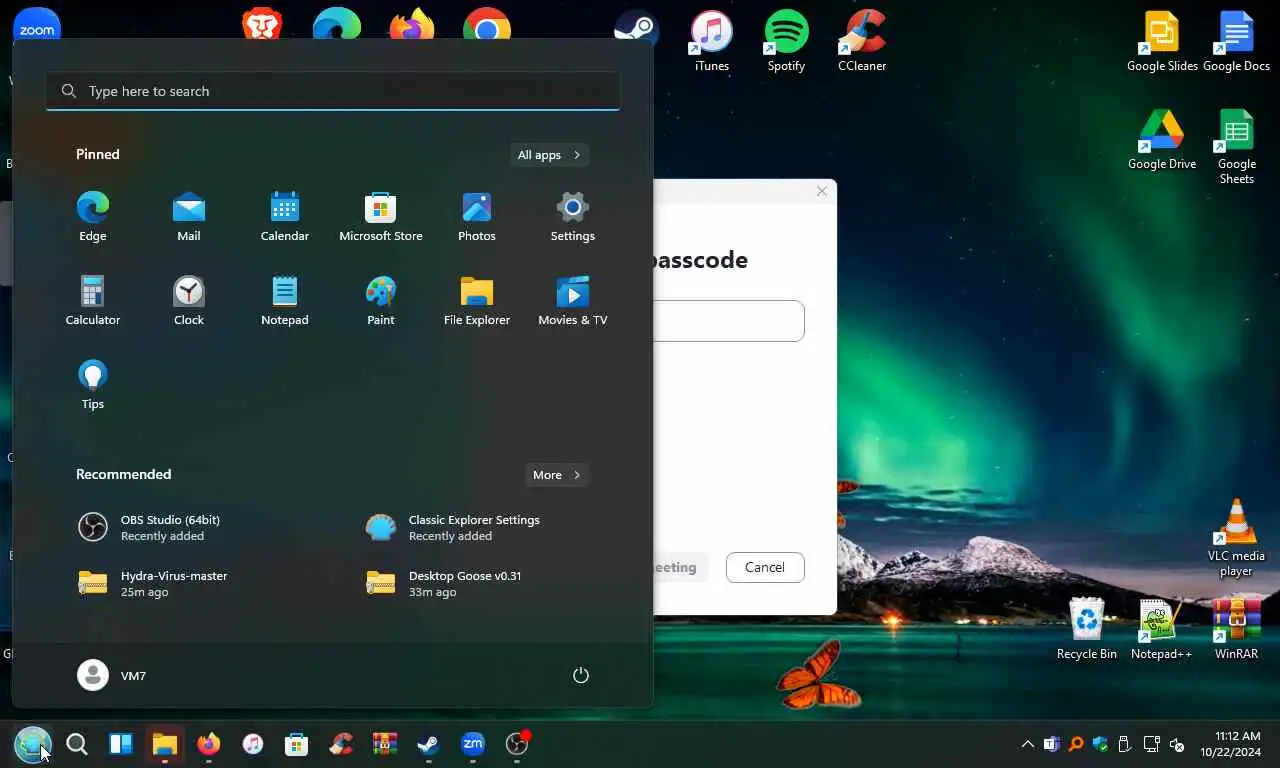Select the VLC media player shortcut
Viewport: 1280px width, 768px height.
coord(1236,538)
